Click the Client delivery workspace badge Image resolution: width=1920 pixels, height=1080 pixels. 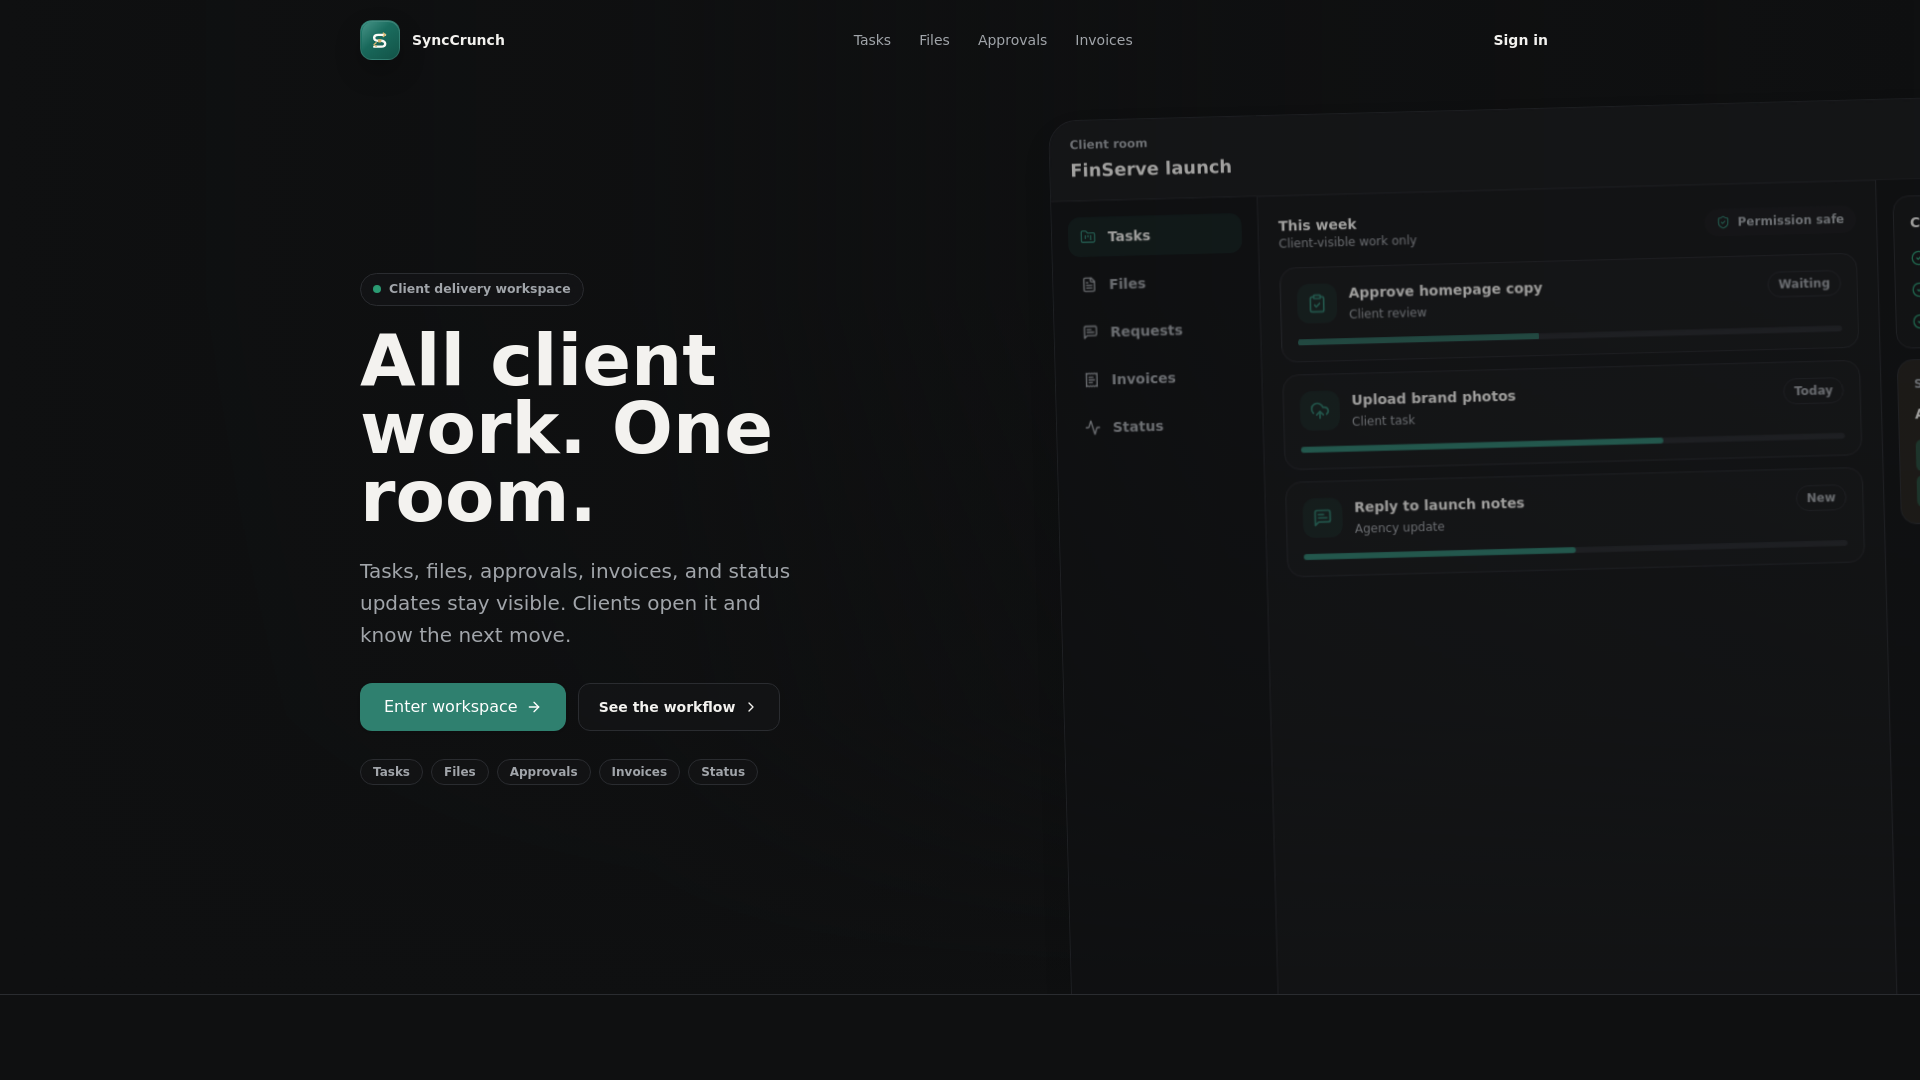tap(472, 289)
